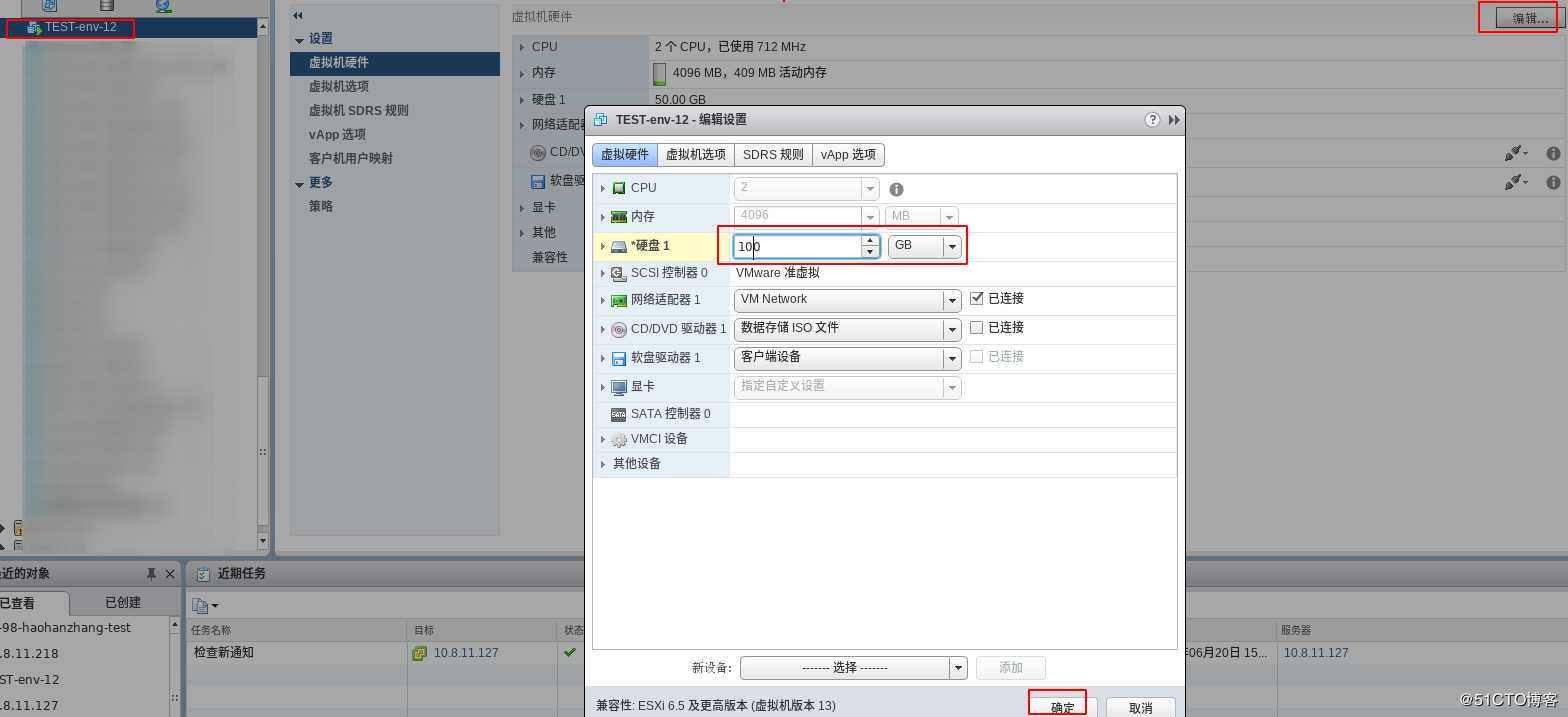Click the 近期任务 clipboard icon

coord(203,574)
